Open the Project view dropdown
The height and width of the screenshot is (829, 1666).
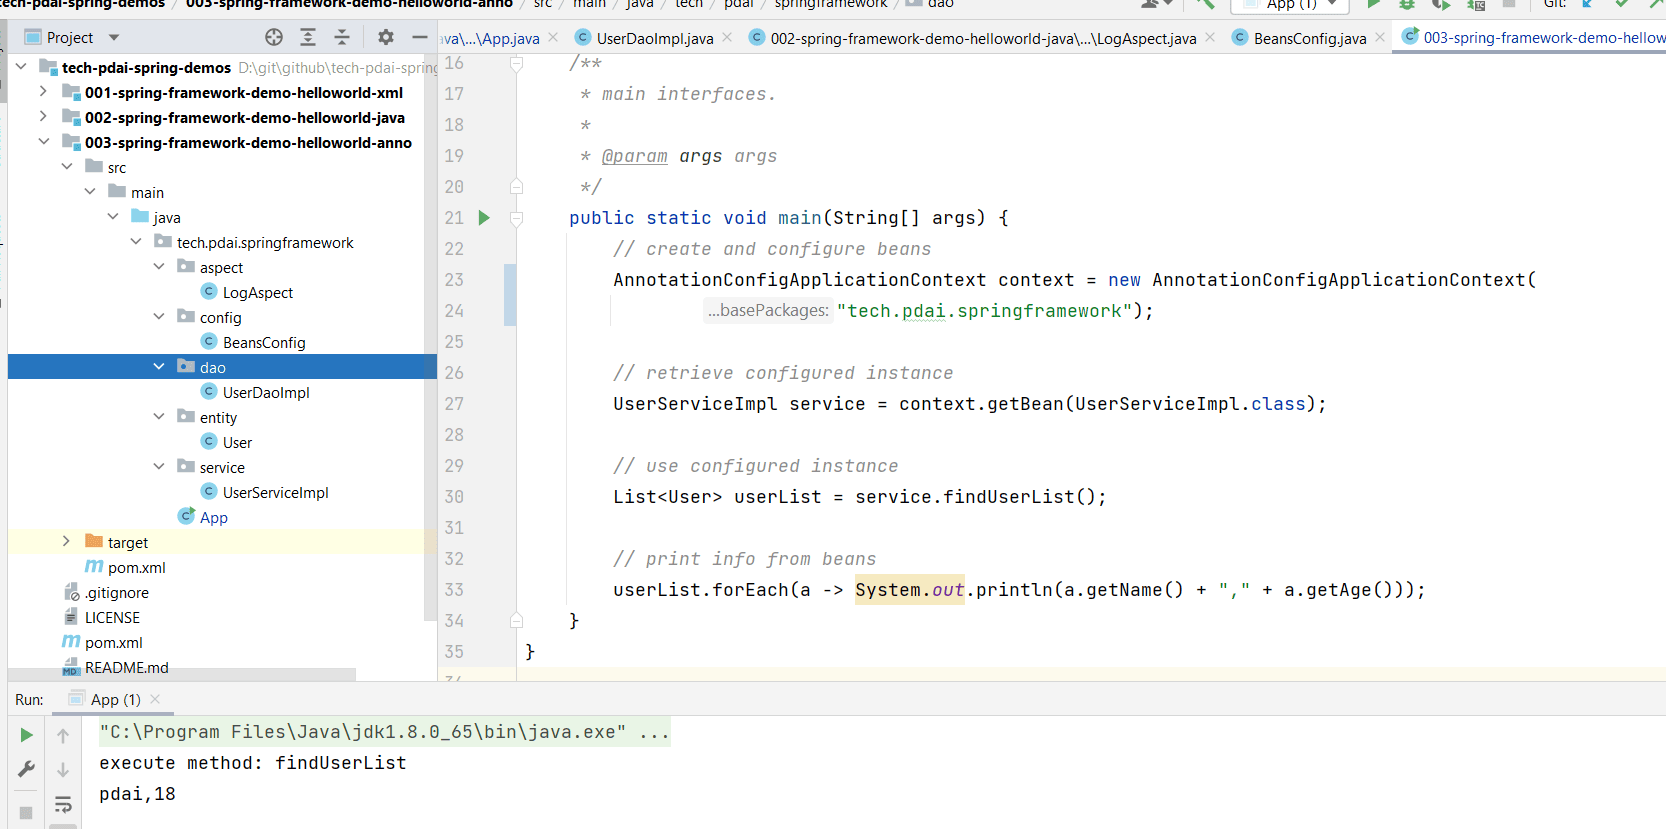(x=114, y=37)
